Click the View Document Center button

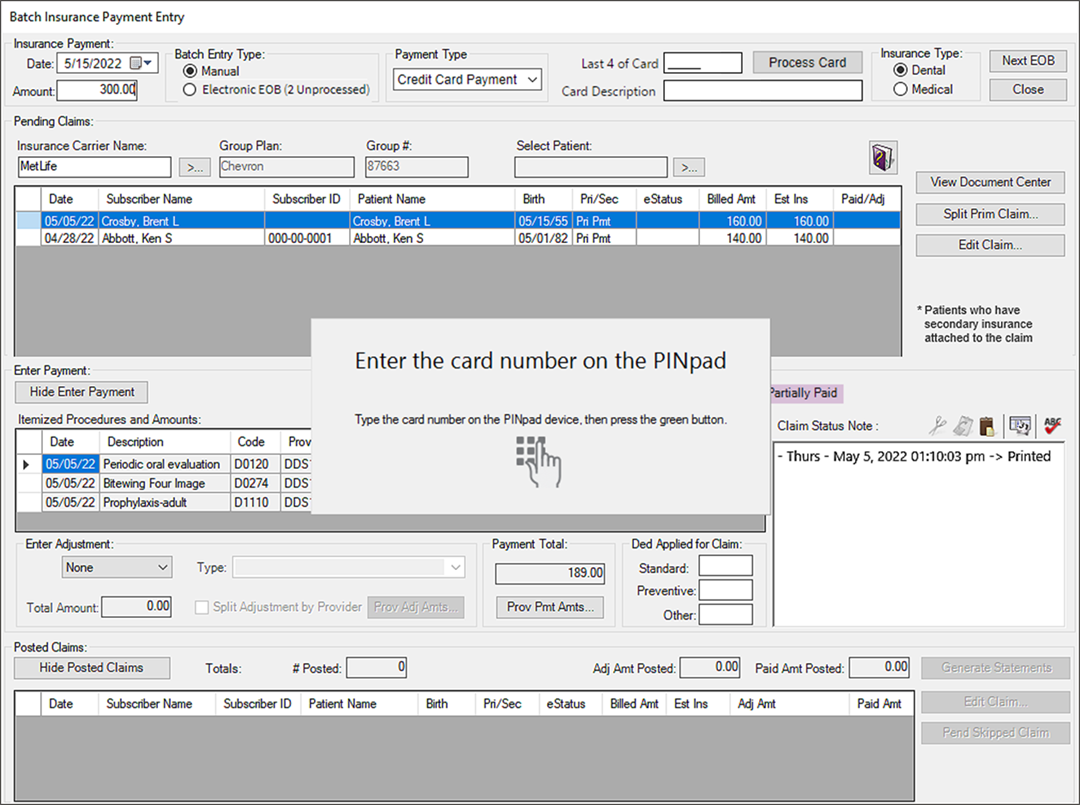coord(990,182)
